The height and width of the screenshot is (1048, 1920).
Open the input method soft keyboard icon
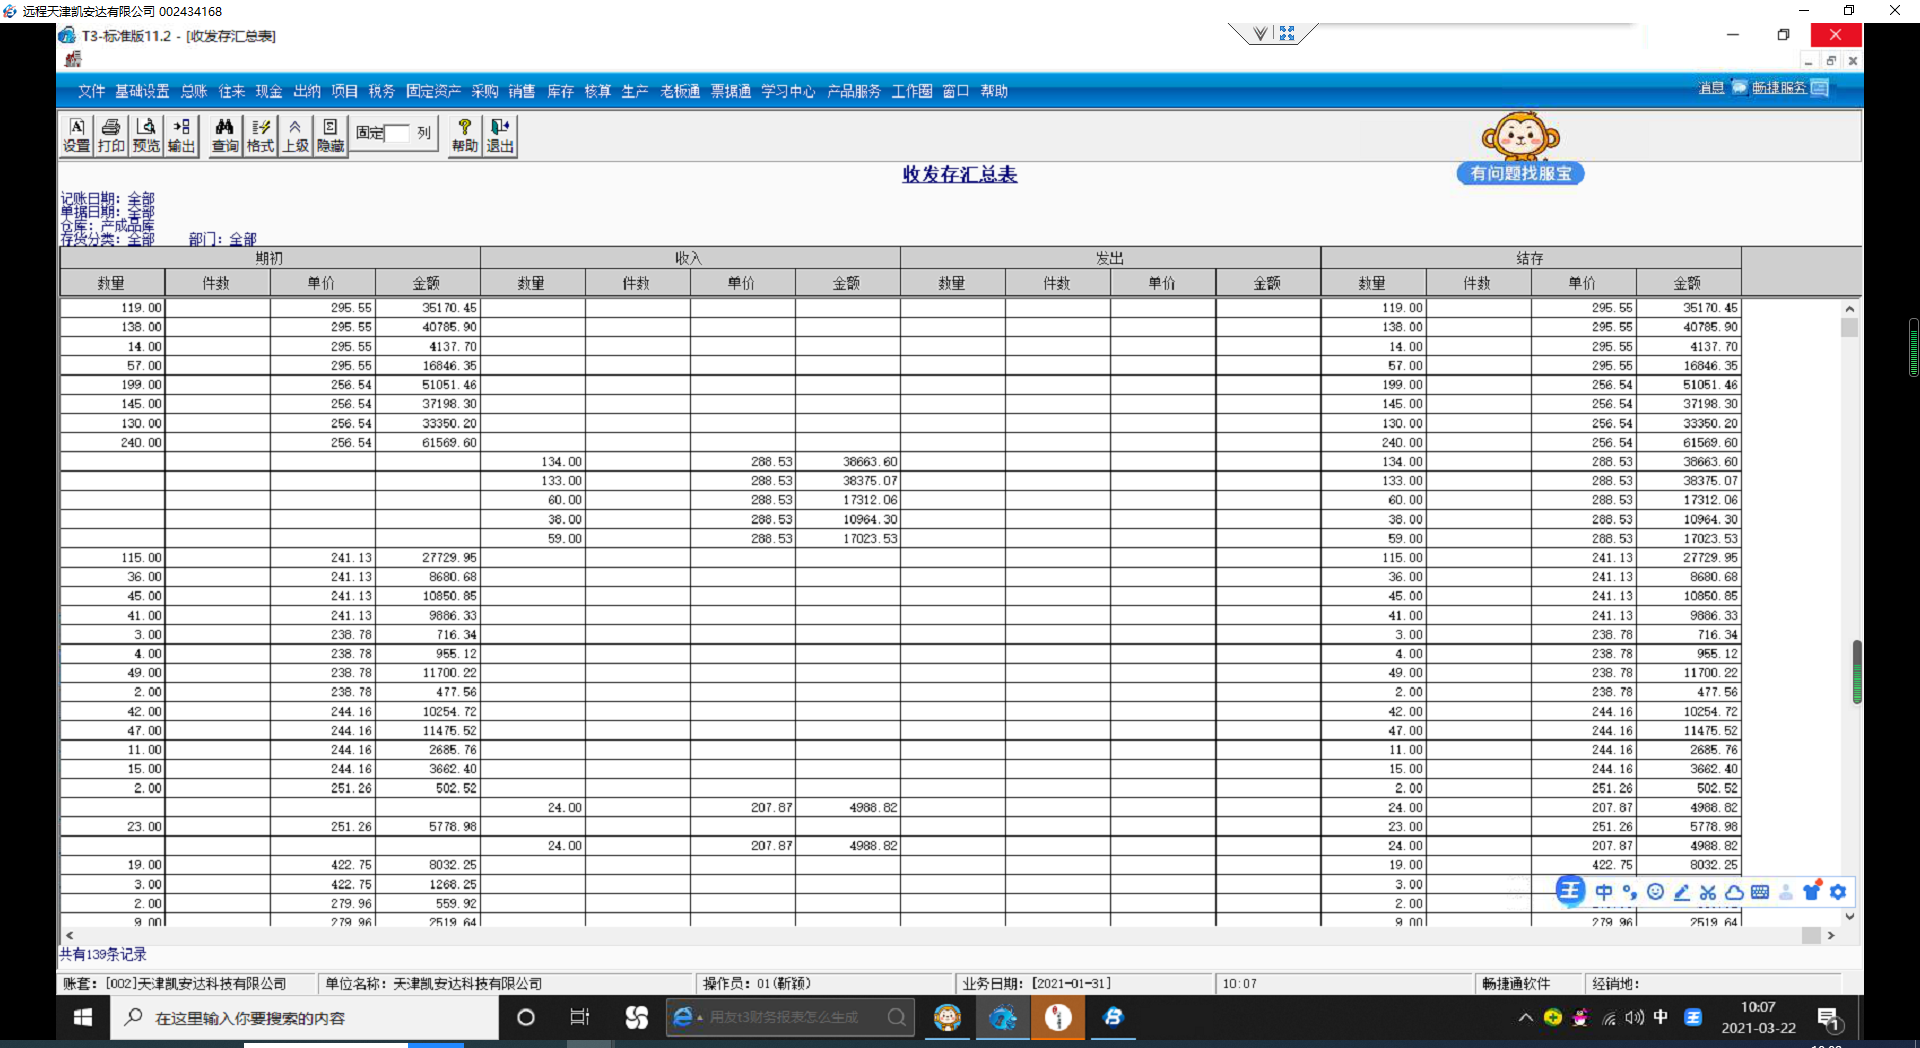1760,892
